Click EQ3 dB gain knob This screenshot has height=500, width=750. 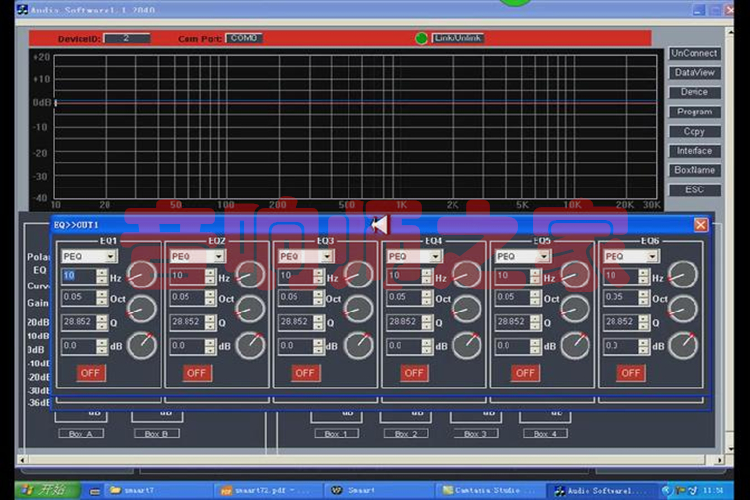(359, 345)
